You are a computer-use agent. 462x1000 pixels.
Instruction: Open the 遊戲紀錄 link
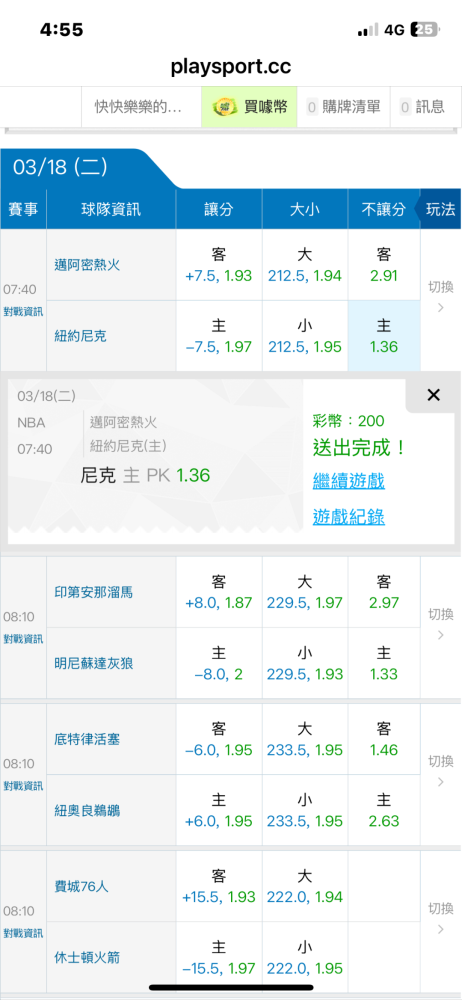348,517
